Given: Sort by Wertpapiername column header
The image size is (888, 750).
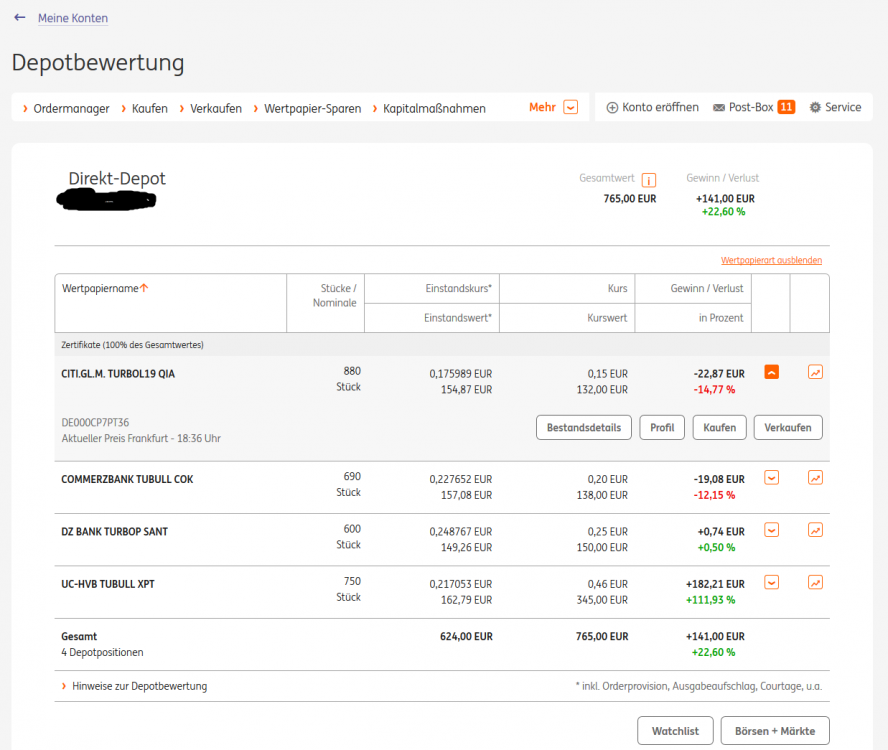Looking at the screenshot, I should pyautogui.click(x=101, y=288).
